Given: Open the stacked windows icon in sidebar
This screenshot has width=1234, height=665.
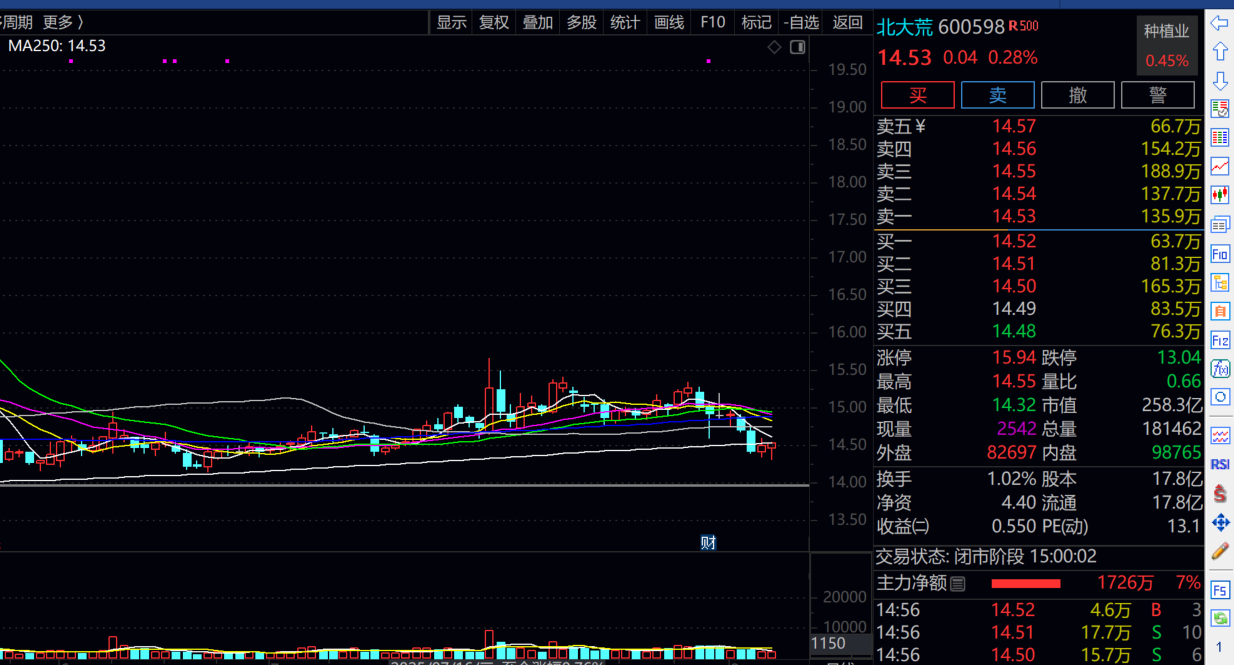Looking at the screenshot, I should tap(1219, 224).
